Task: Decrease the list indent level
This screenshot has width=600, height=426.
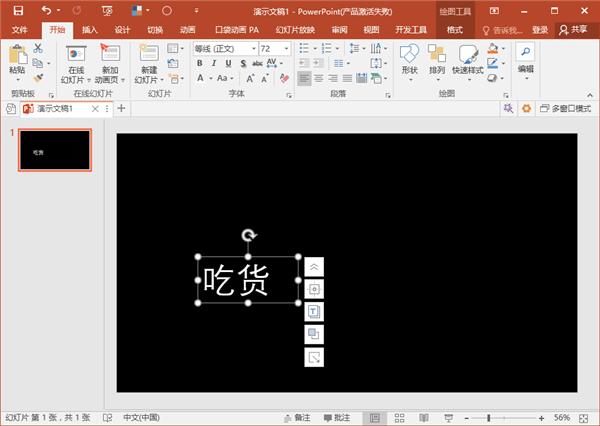Action: pos(304,63)
